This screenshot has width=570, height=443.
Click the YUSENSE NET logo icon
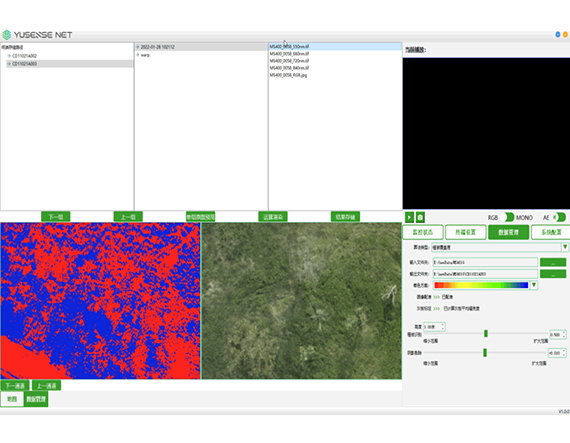point(7,35)
